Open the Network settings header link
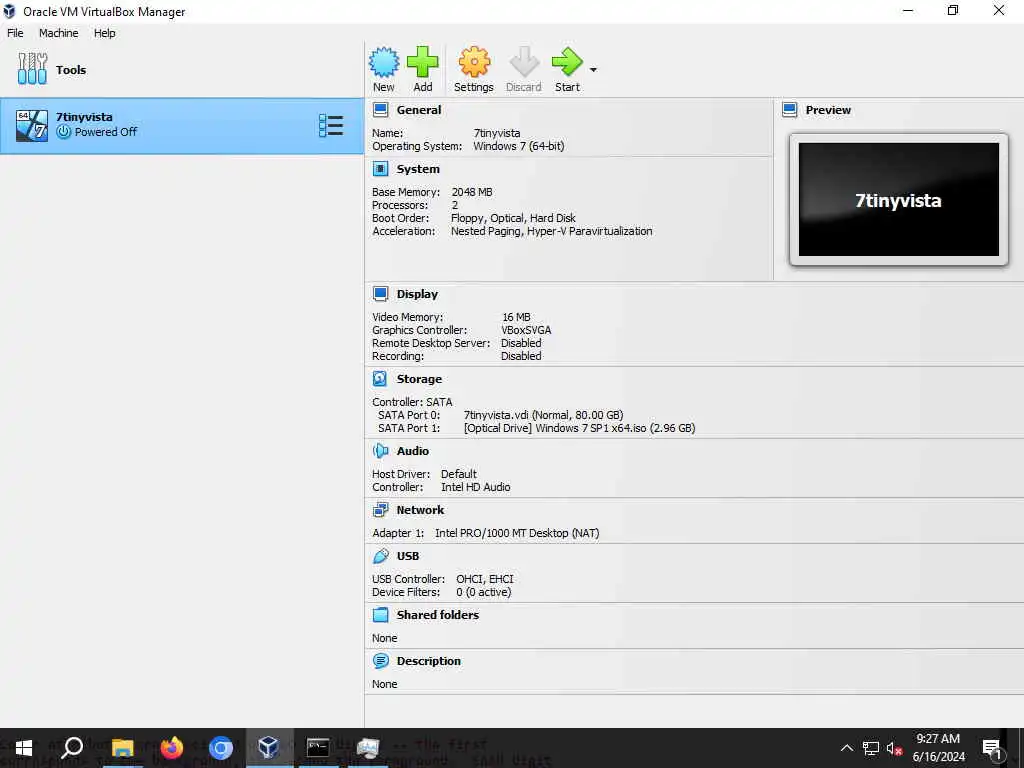Viewport: 1024px width, 768px height. 420,510
